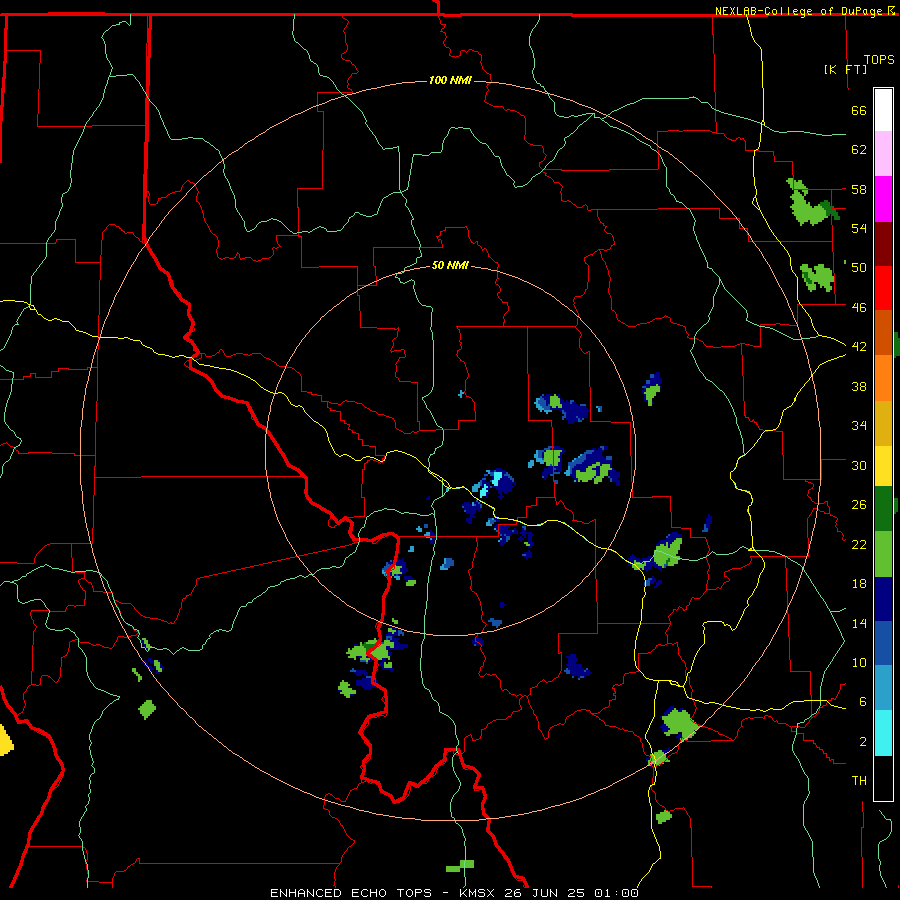
Task: Select the light green legend swatch
Action: click(883, 554)
